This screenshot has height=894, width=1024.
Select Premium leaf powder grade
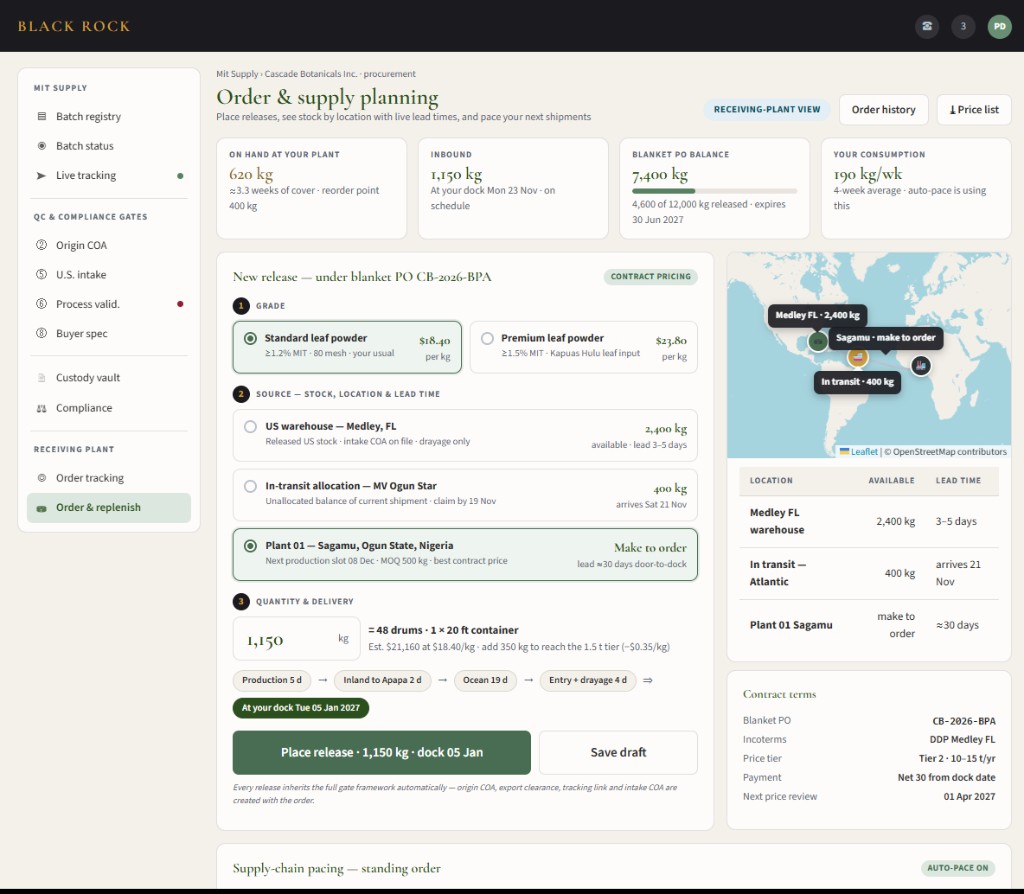583,347
